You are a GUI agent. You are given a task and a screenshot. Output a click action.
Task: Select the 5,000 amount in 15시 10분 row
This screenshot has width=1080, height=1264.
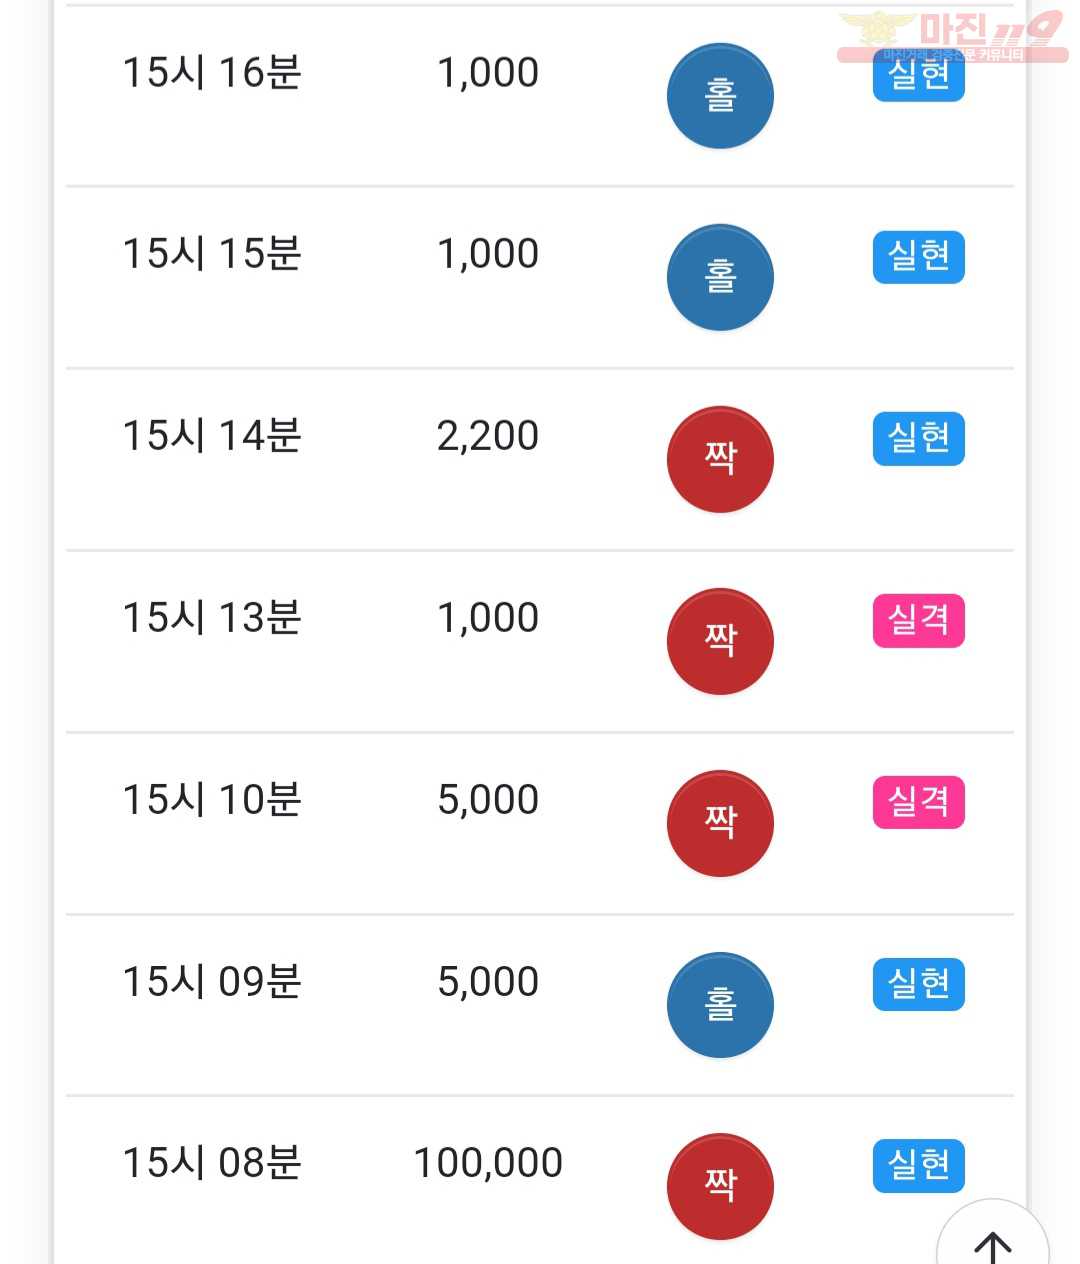click(x=488, y=800)
